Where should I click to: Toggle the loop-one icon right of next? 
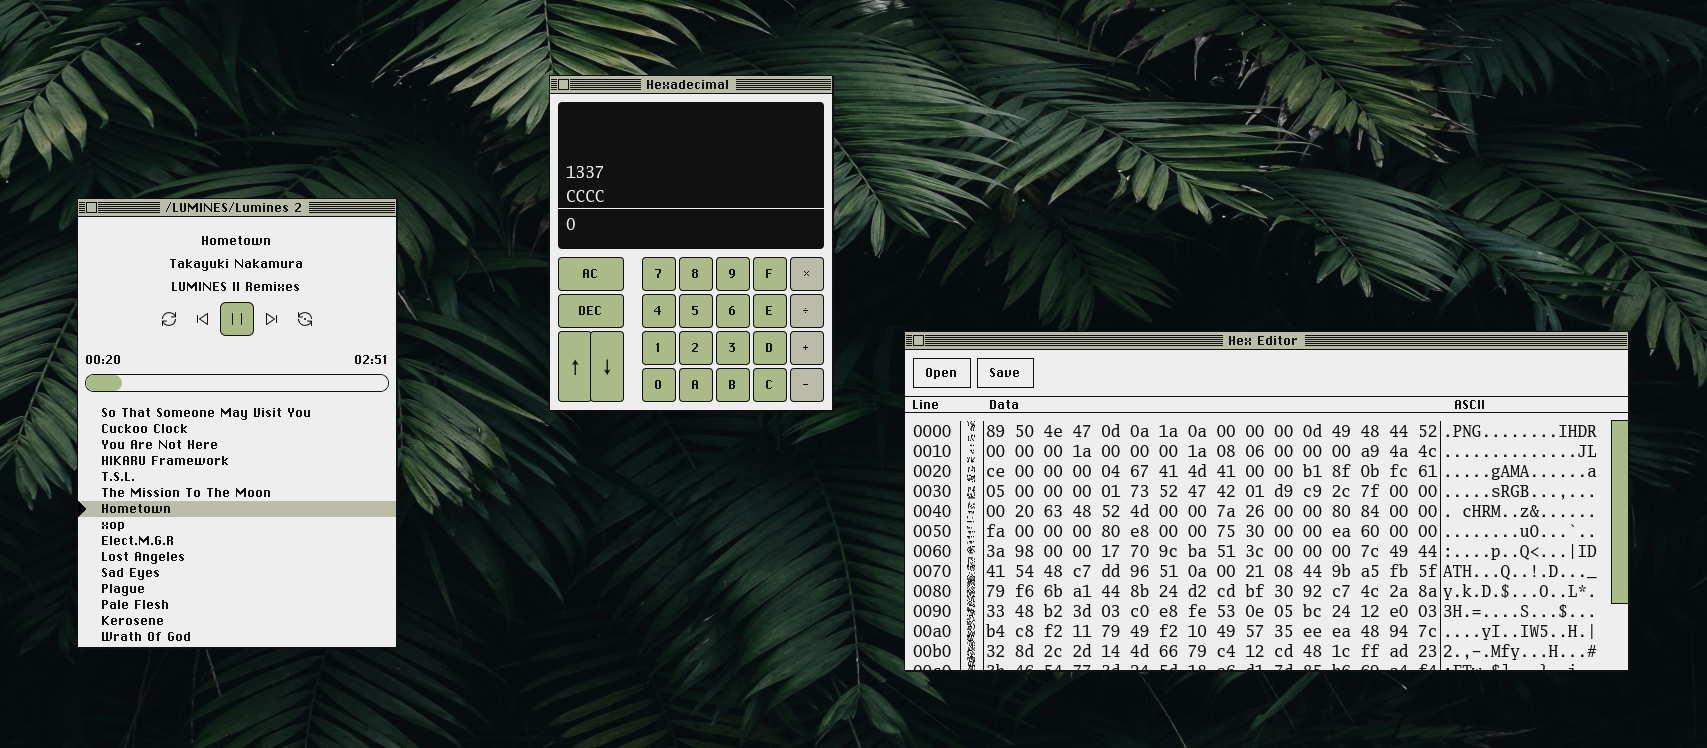coord(305,319)
